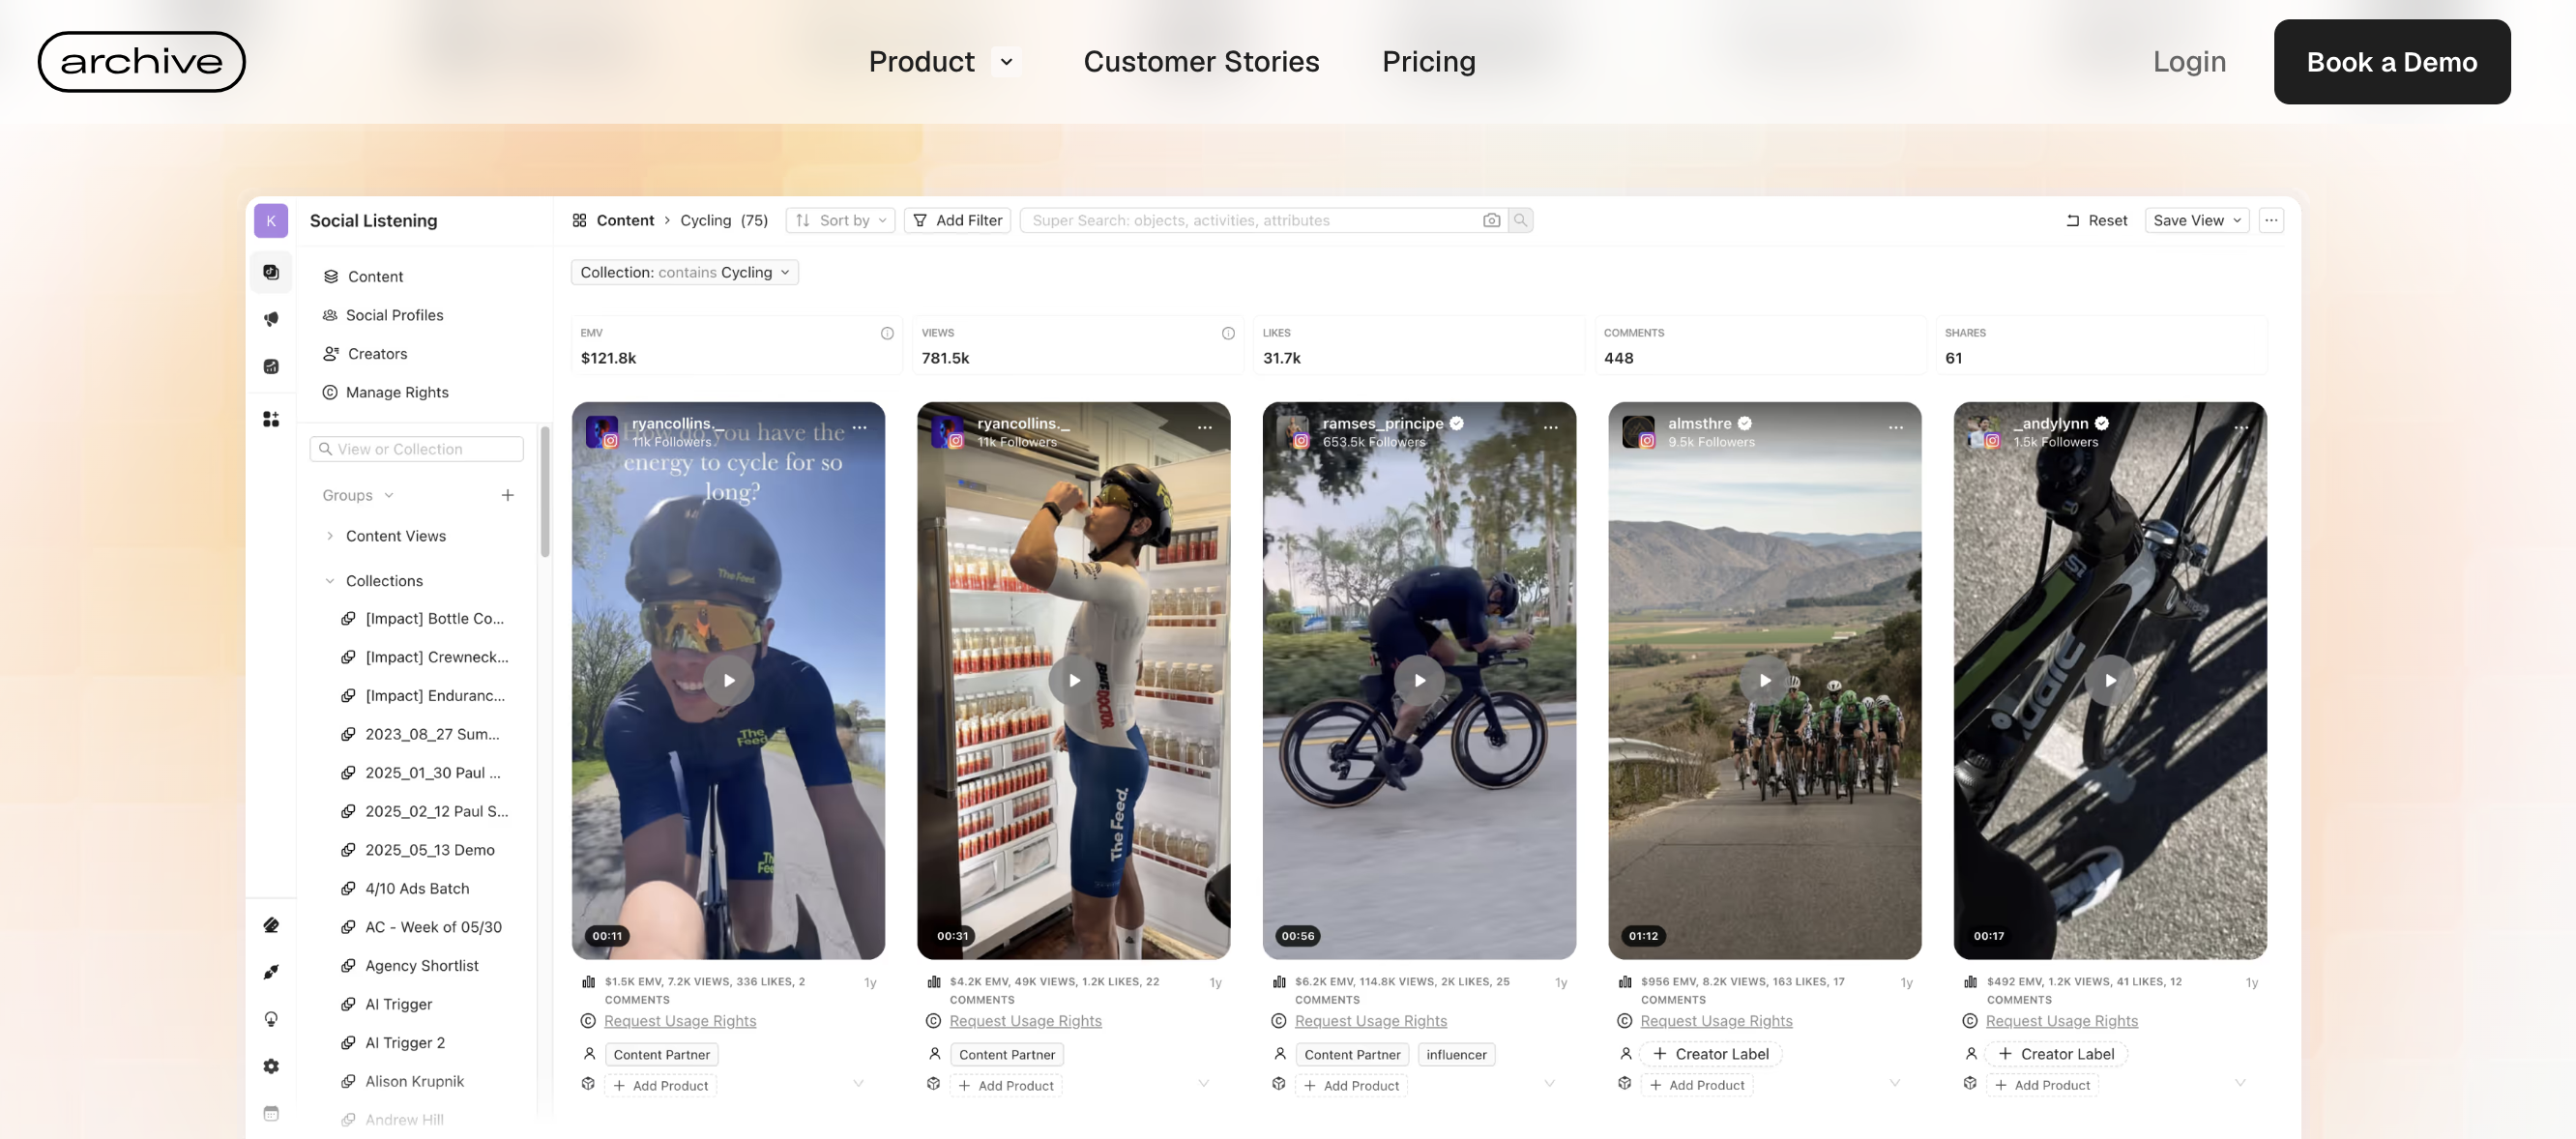Click the EMV info icon
This screenshot has height=1139, width=2576.
887,333
